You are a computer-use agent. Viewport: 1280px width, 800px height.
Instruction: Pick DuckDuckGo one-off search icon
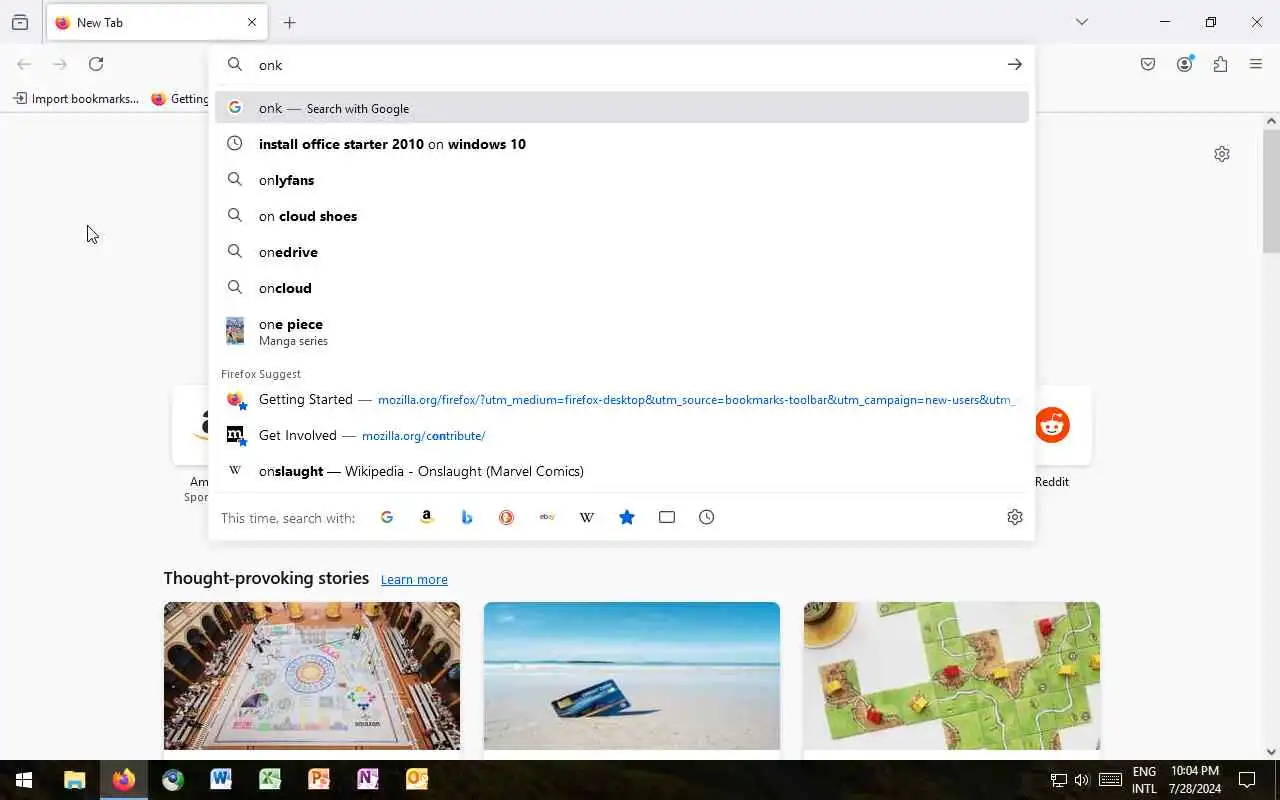pyautogui.click(x=507, y=517)
